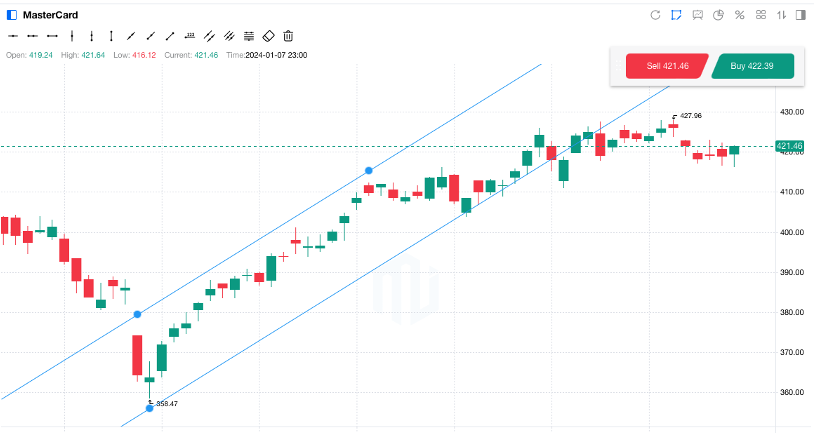The image size is (826, 433).
Task: Toggle the drawing tools icon
Action: pyautogui.click(x=676, y=15)
